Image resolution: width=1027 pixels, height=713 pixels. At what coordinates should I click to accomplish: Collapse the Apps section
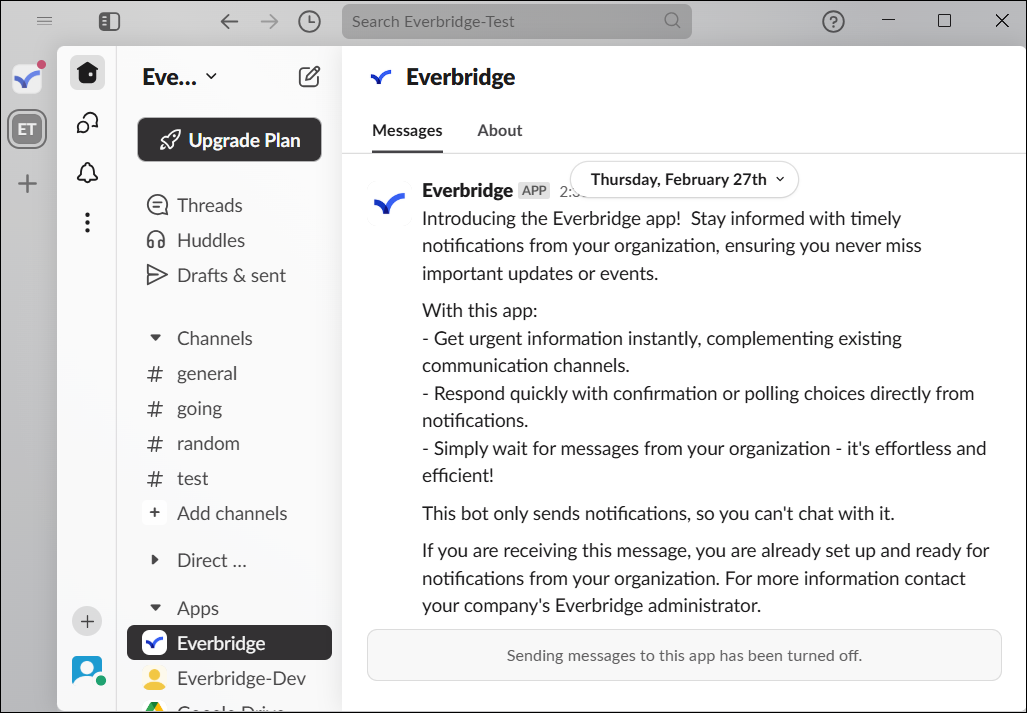coord(155,608)
